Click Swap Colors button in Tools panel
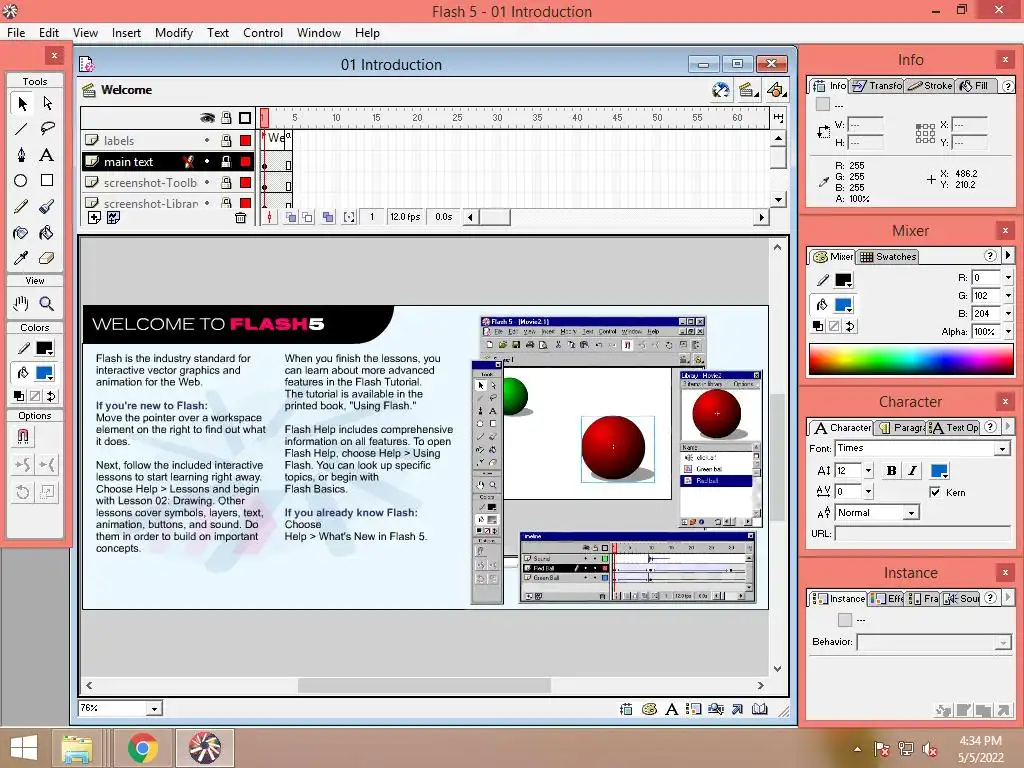Image resolution: width=1024 pixels, height=768 pixels. (52, 396)
